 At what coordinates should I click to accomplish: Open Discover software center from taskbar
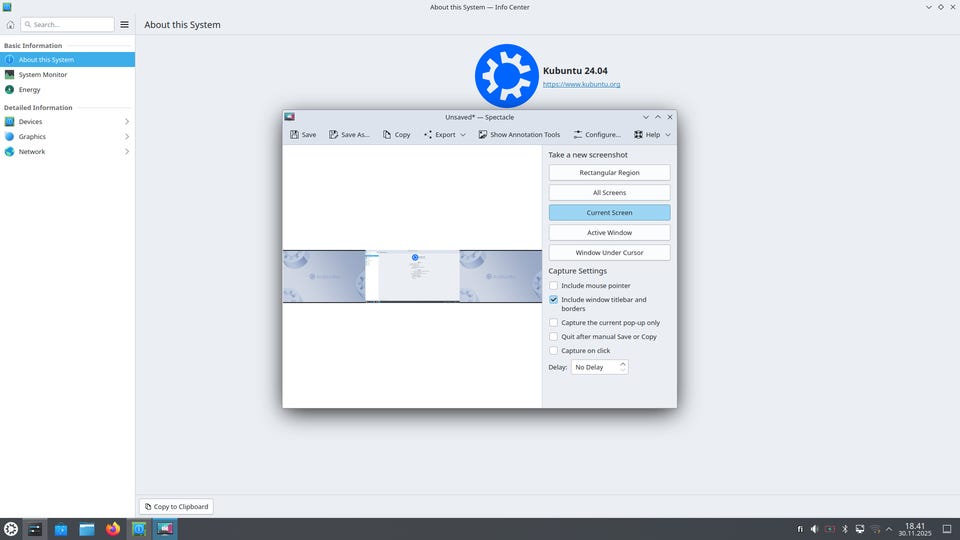pyautogui.click(x=61, y=529)
